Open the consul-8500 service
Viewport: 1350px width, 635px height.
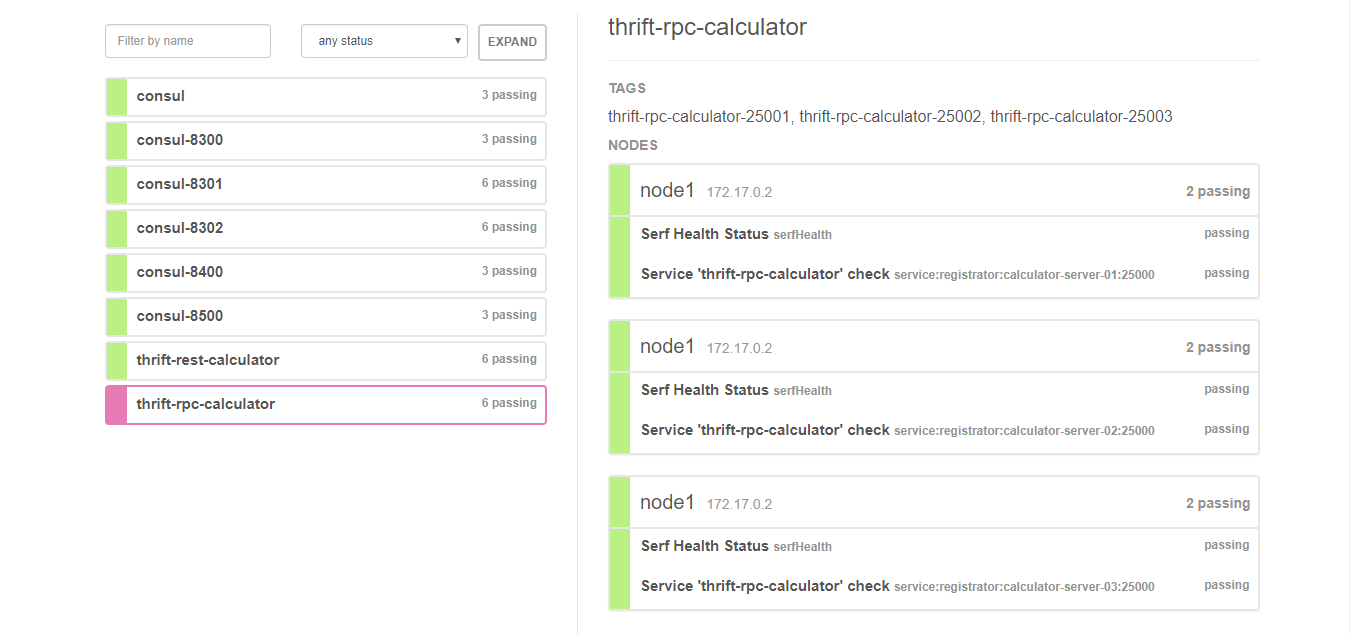click(x=326, y=316)
